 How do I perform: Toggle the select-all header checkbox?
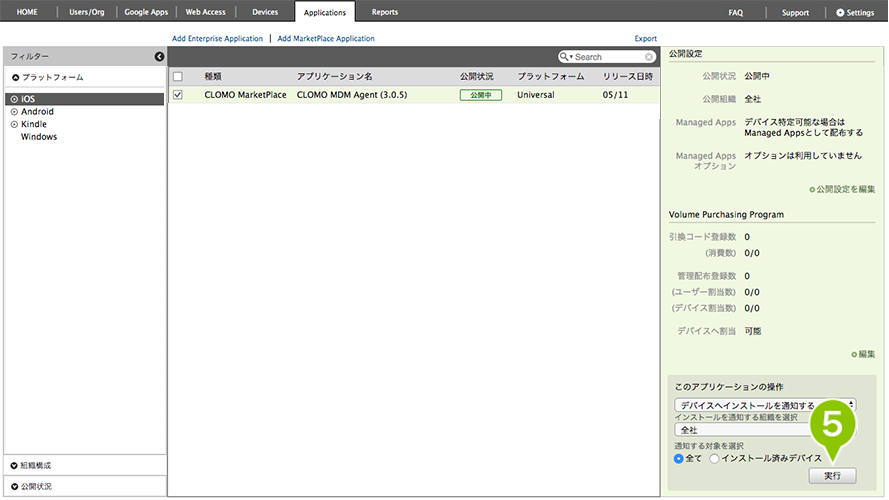178,76
